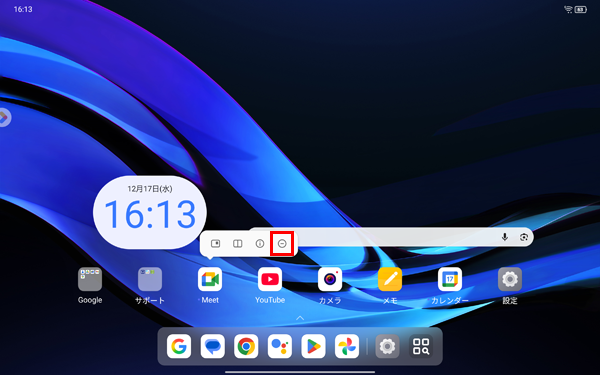Tap the Google search bar field
This screenshot has height=375, width=600.
pyautogui.click(x=391, y=237)
